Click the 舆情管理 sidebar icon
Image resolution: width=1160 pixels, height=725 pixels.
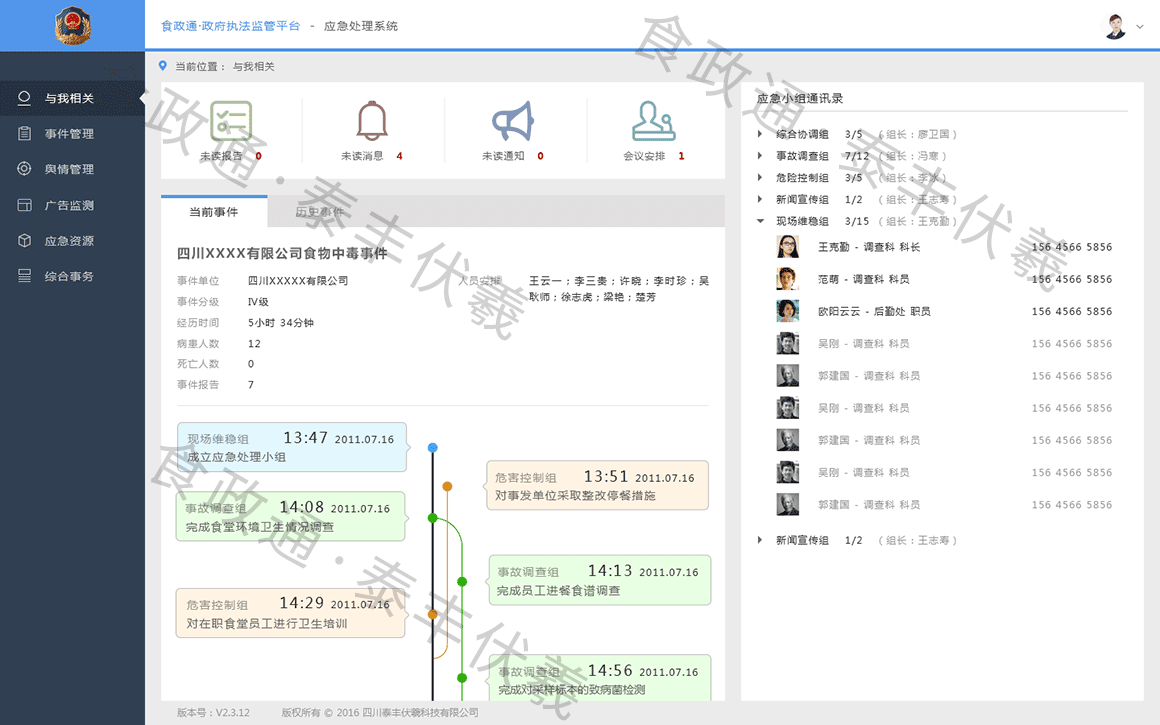coord(25,169)
